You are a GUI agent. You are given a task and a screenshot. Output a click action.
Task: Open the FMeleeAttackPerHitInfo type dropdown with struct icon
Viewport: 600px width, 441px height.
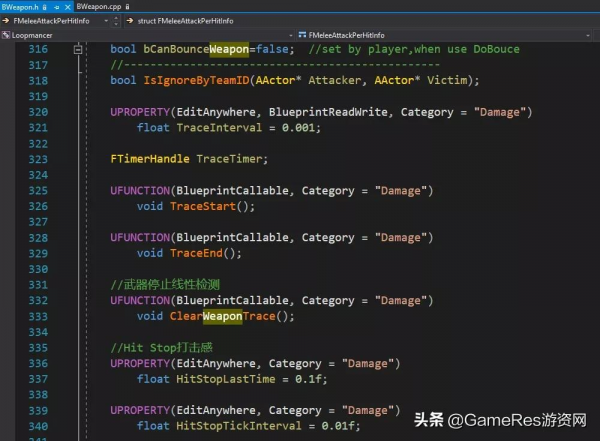click(x=444, y=35)
